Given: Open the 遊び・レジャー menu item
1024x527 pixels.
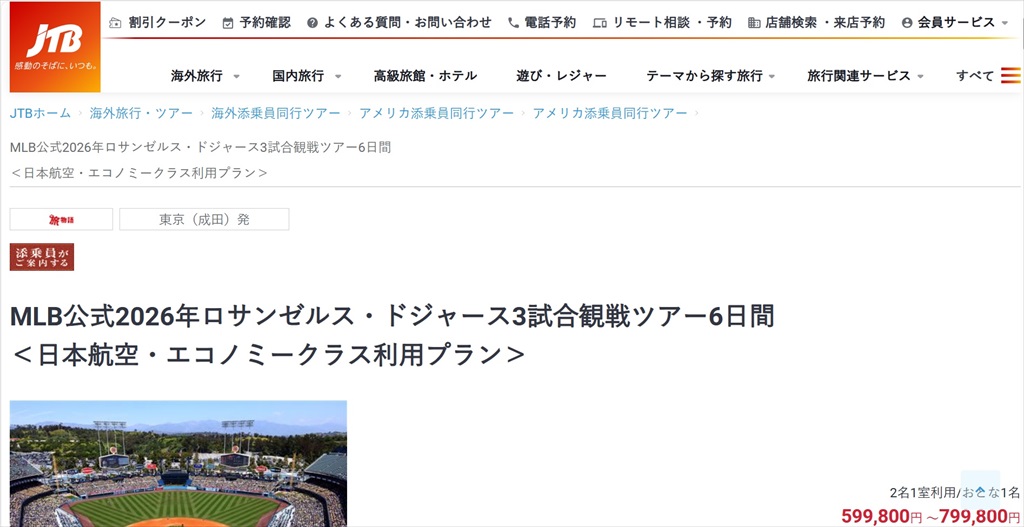Looking at the screenshot, I should click(561, 76).
